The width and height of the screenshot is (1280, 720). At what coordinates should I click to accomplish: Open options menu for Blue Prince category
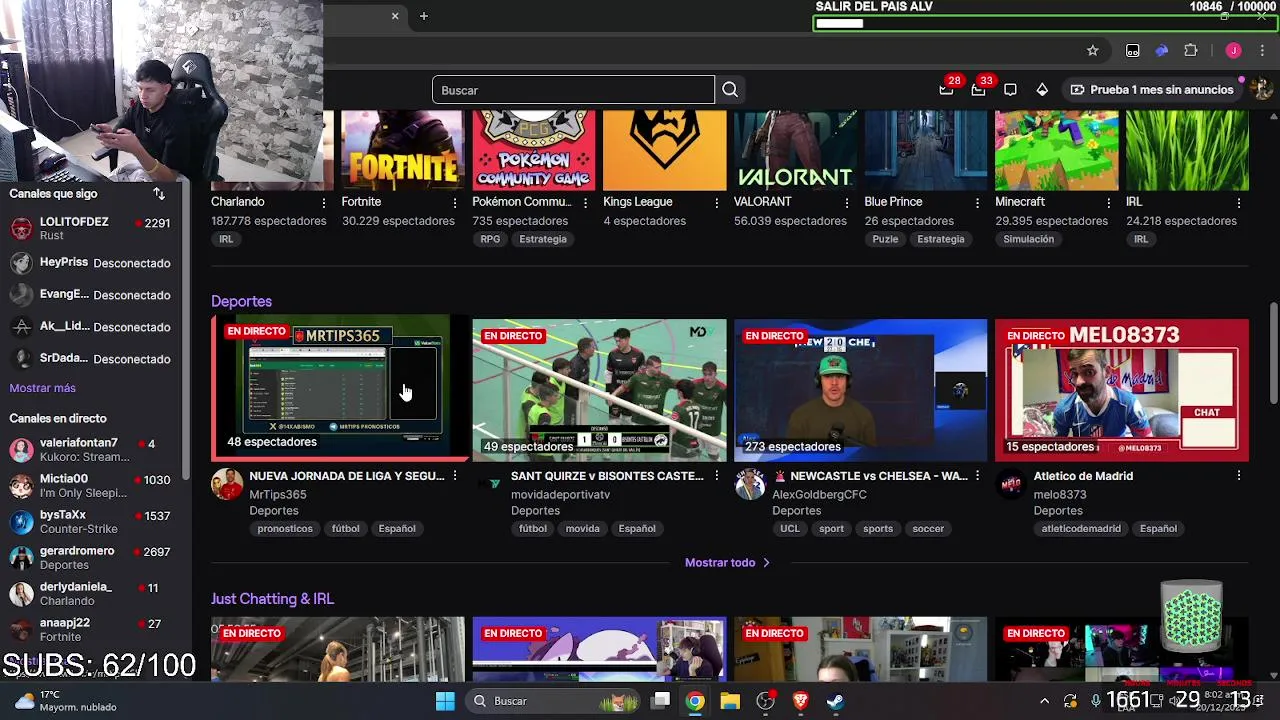(978, 202)
